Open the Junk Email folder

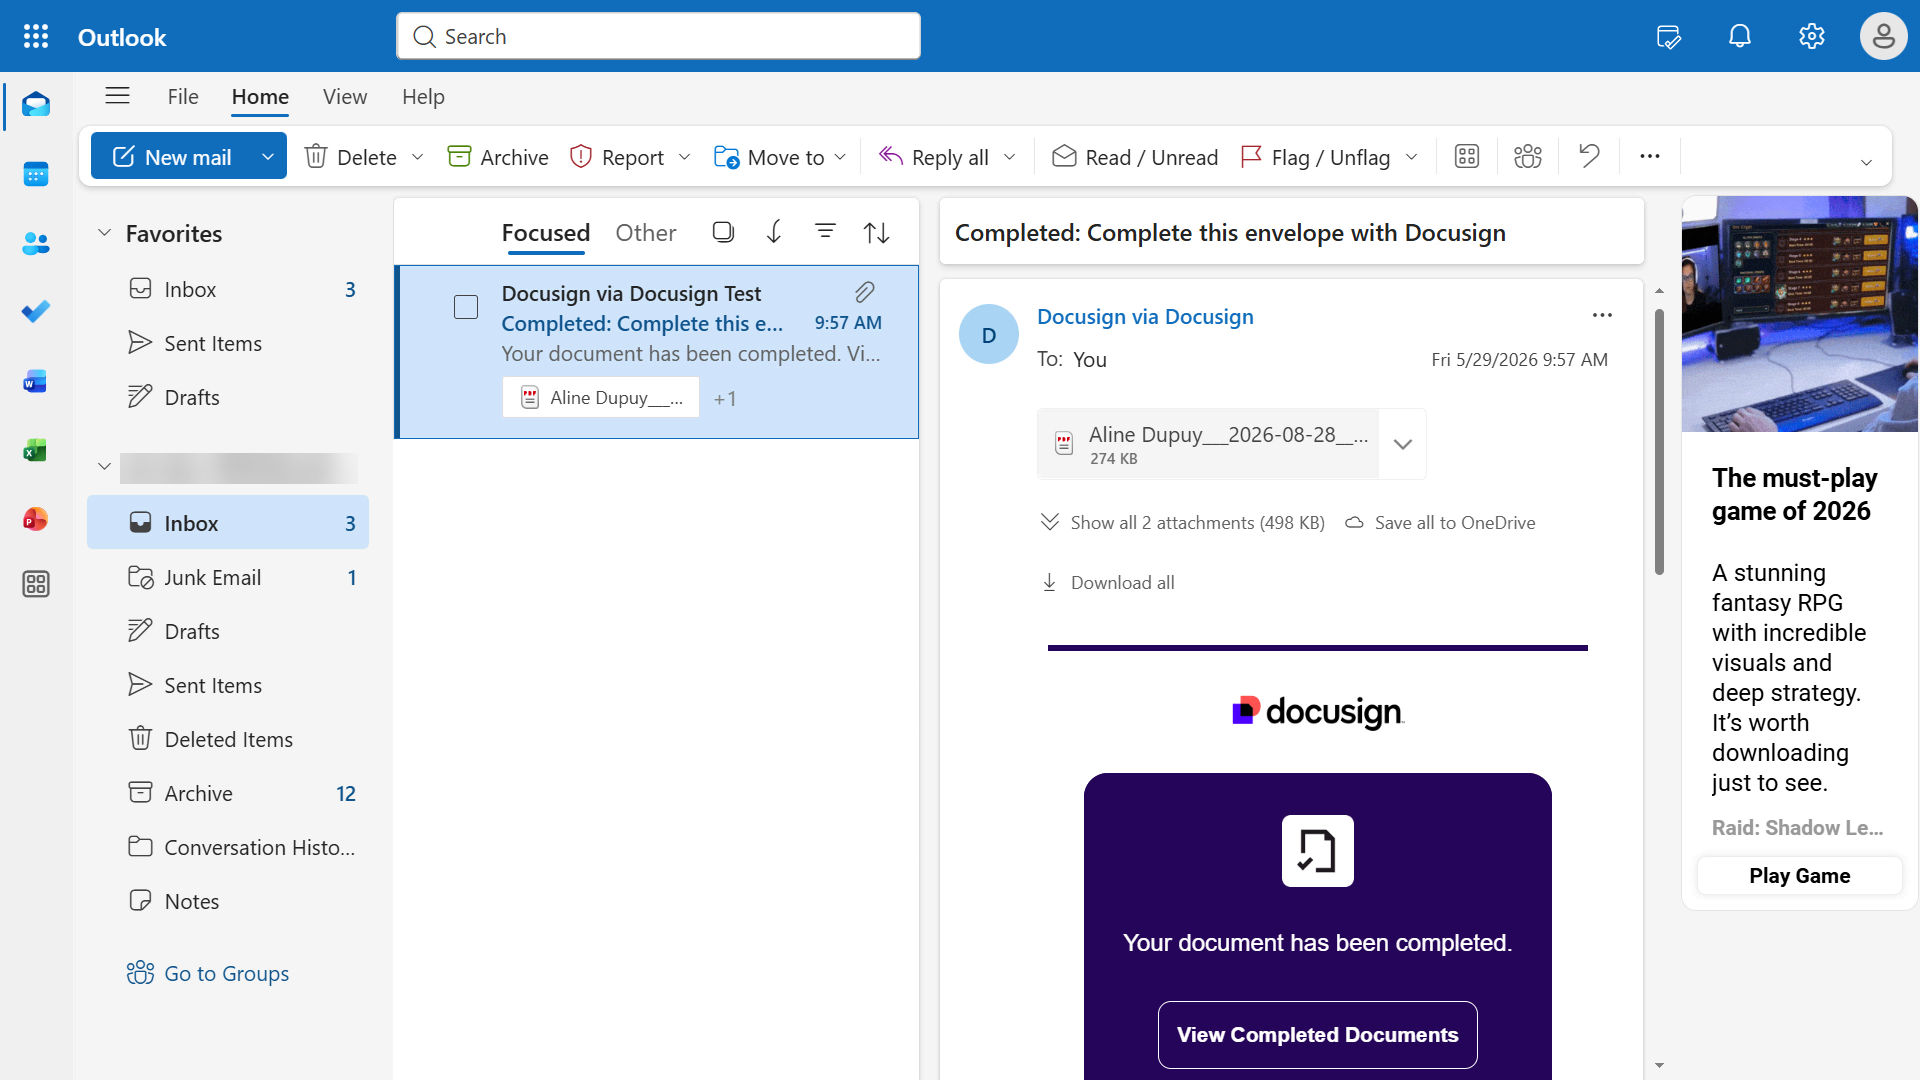point(228,577)
